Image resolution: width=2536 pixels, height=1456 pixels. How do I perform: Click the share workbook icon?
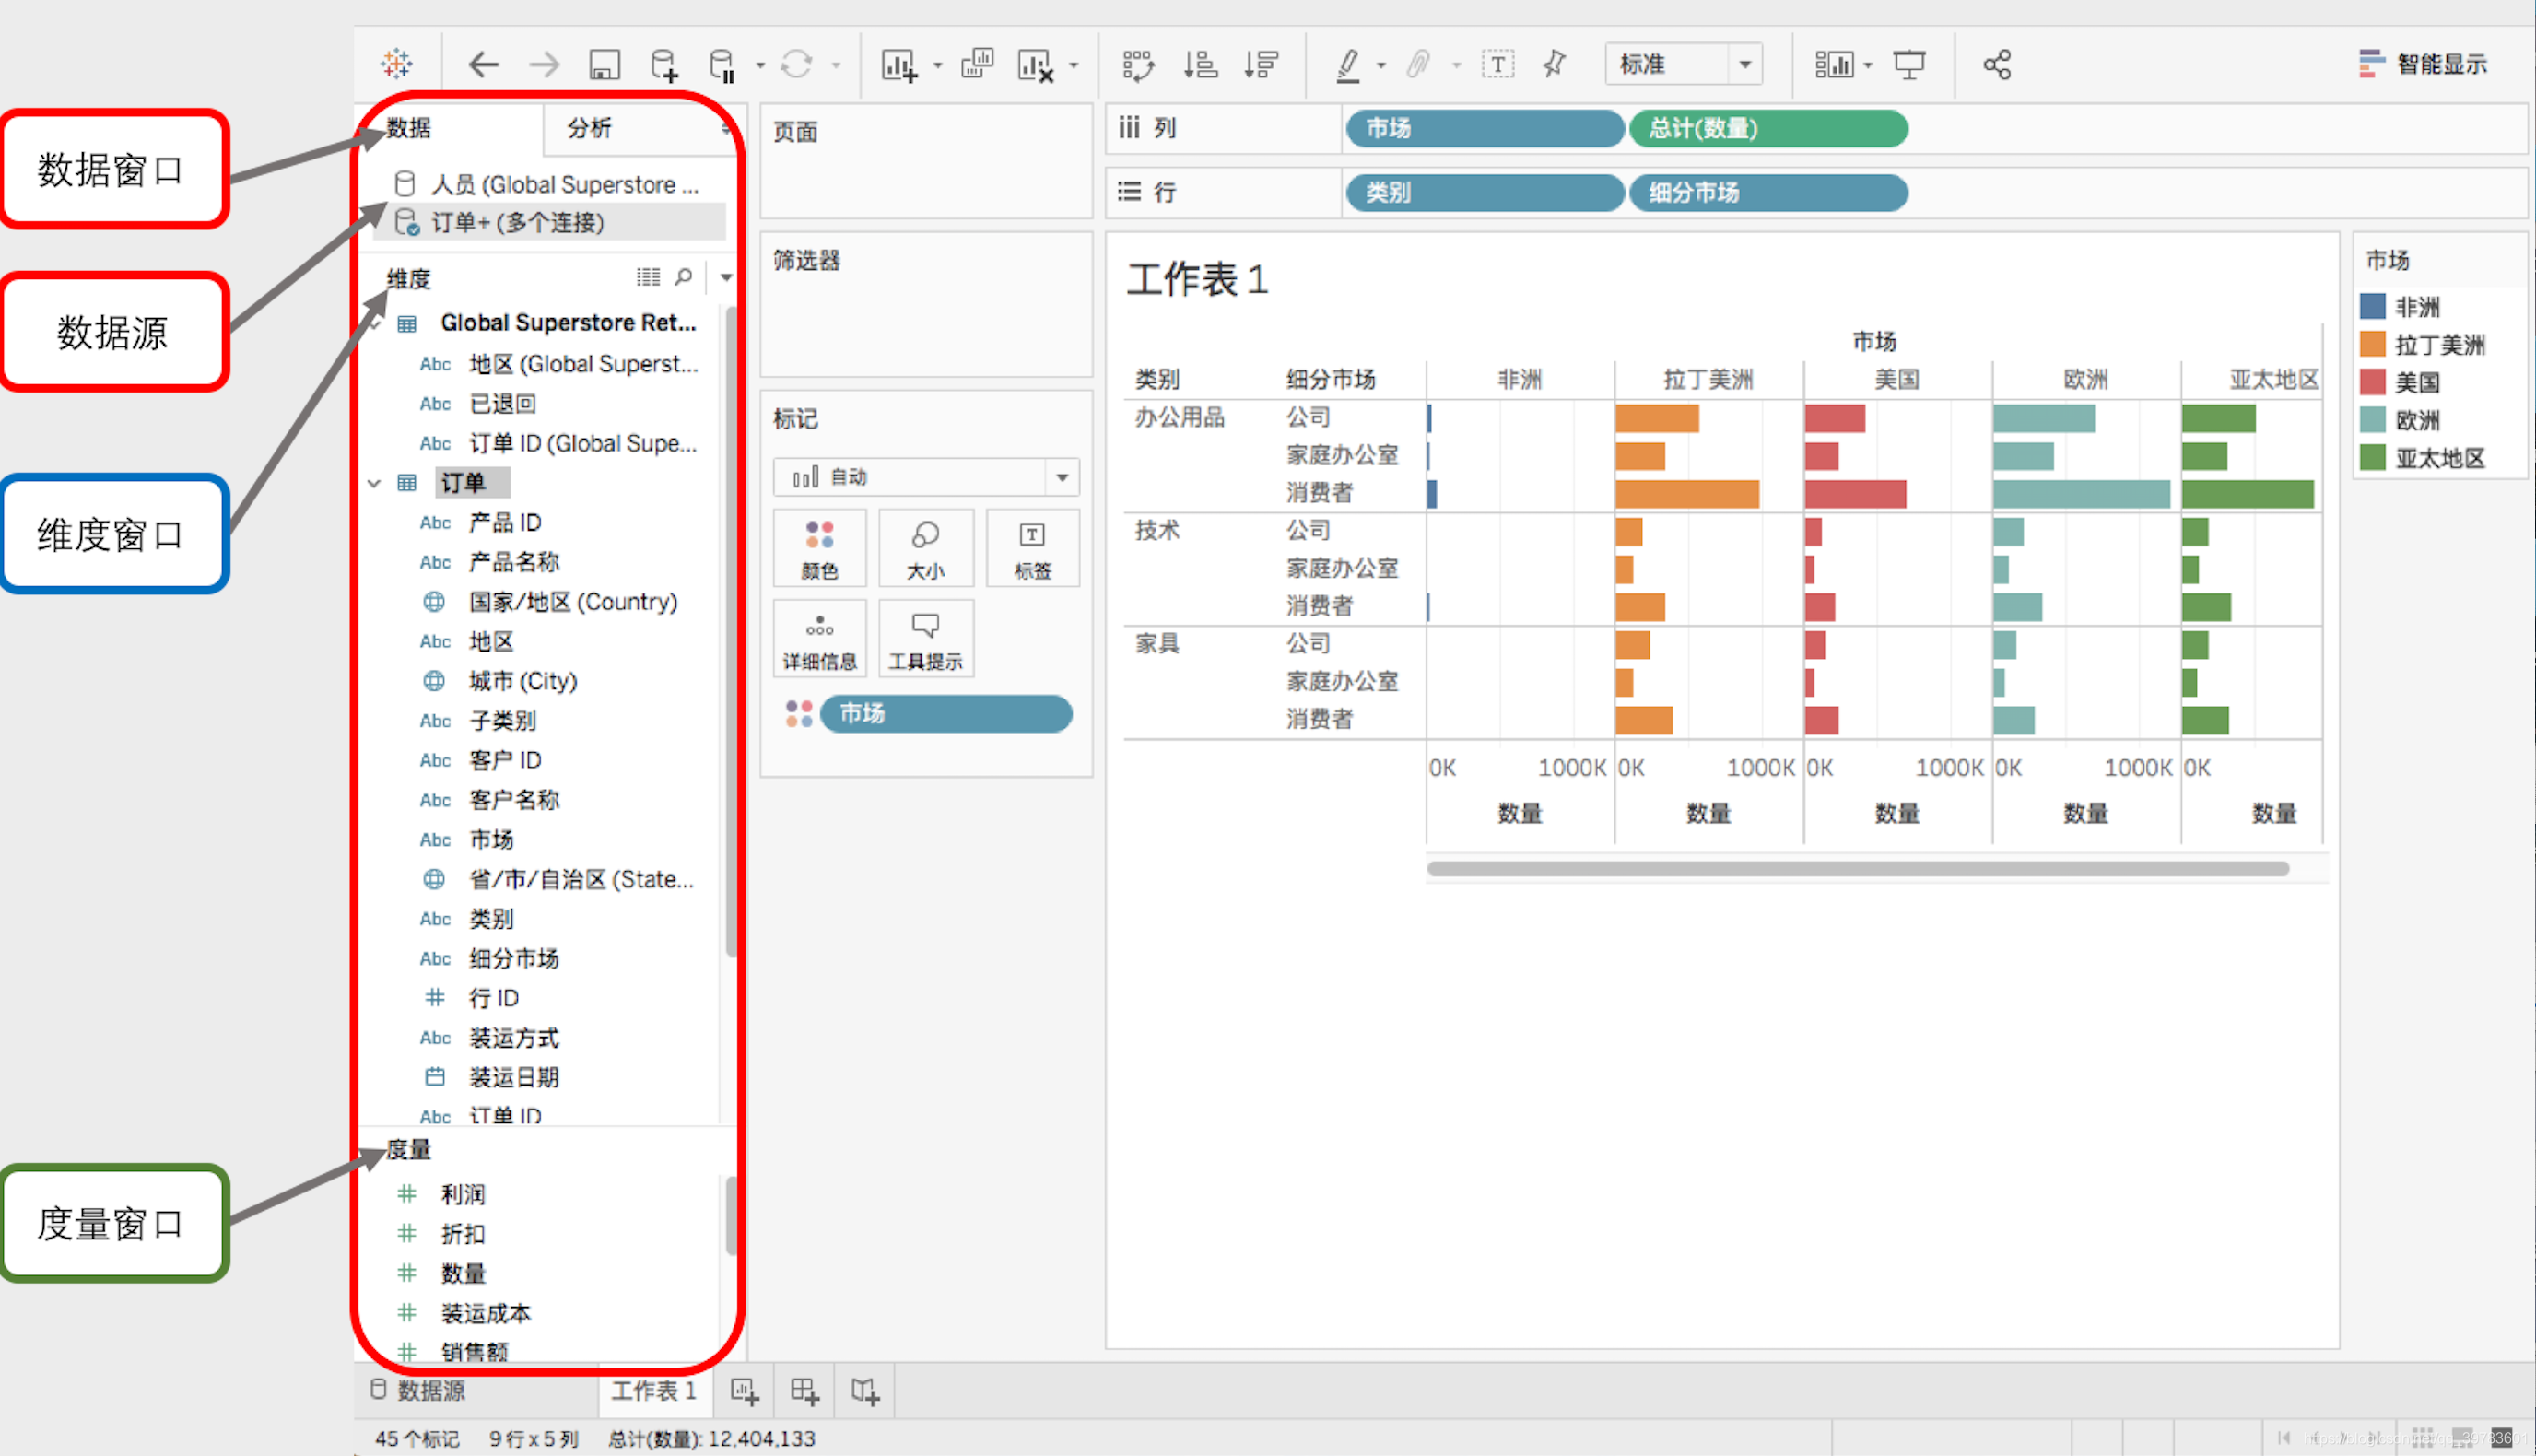point(1997,65)
